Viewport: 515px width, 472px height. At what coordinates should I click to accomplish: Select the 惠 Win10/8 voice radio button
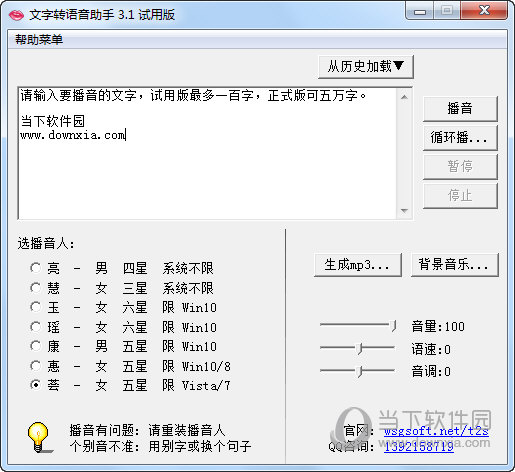click(x=35, y=366)
